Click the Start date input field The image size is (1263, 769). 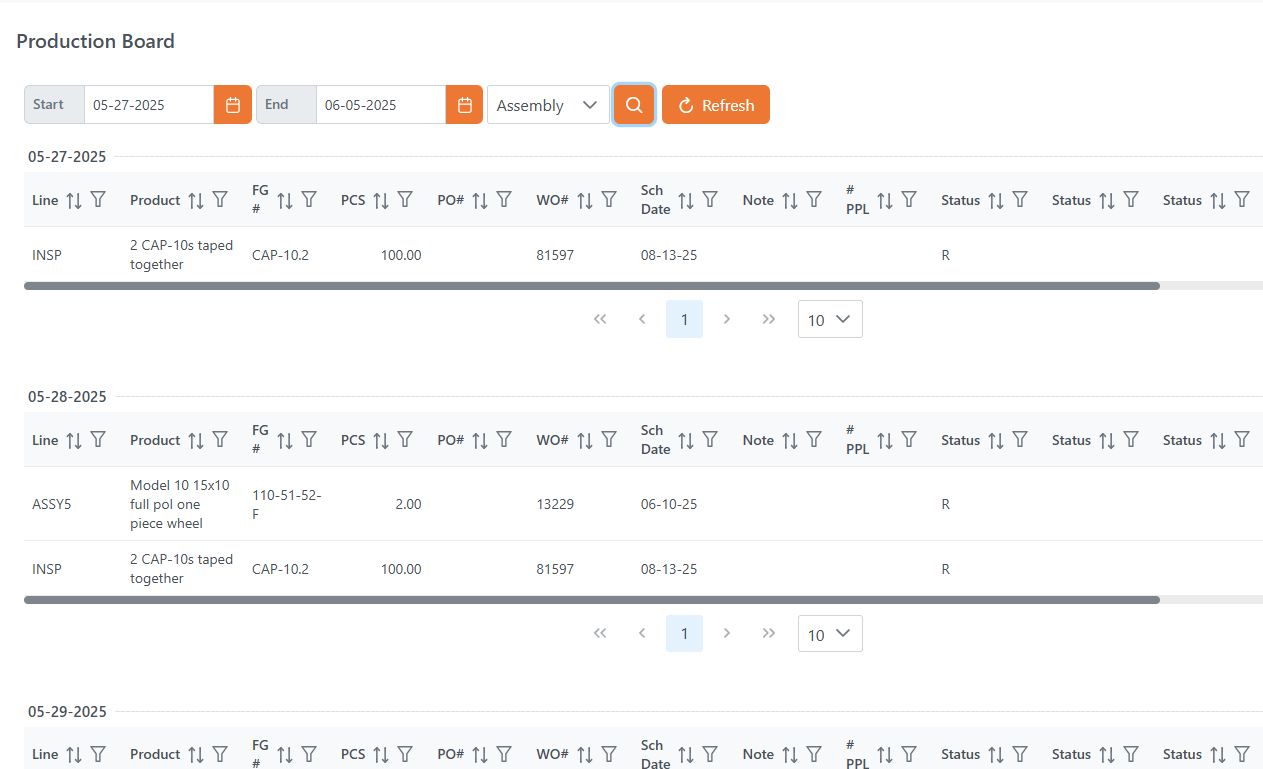[148, 105]
